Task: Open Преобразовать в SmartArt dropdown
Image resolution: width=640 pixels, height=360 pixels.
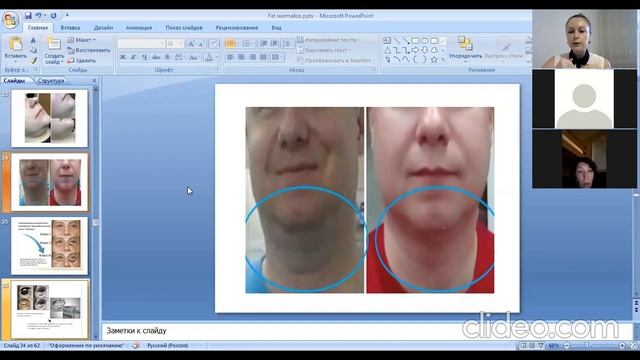Action: pos(336,60)
